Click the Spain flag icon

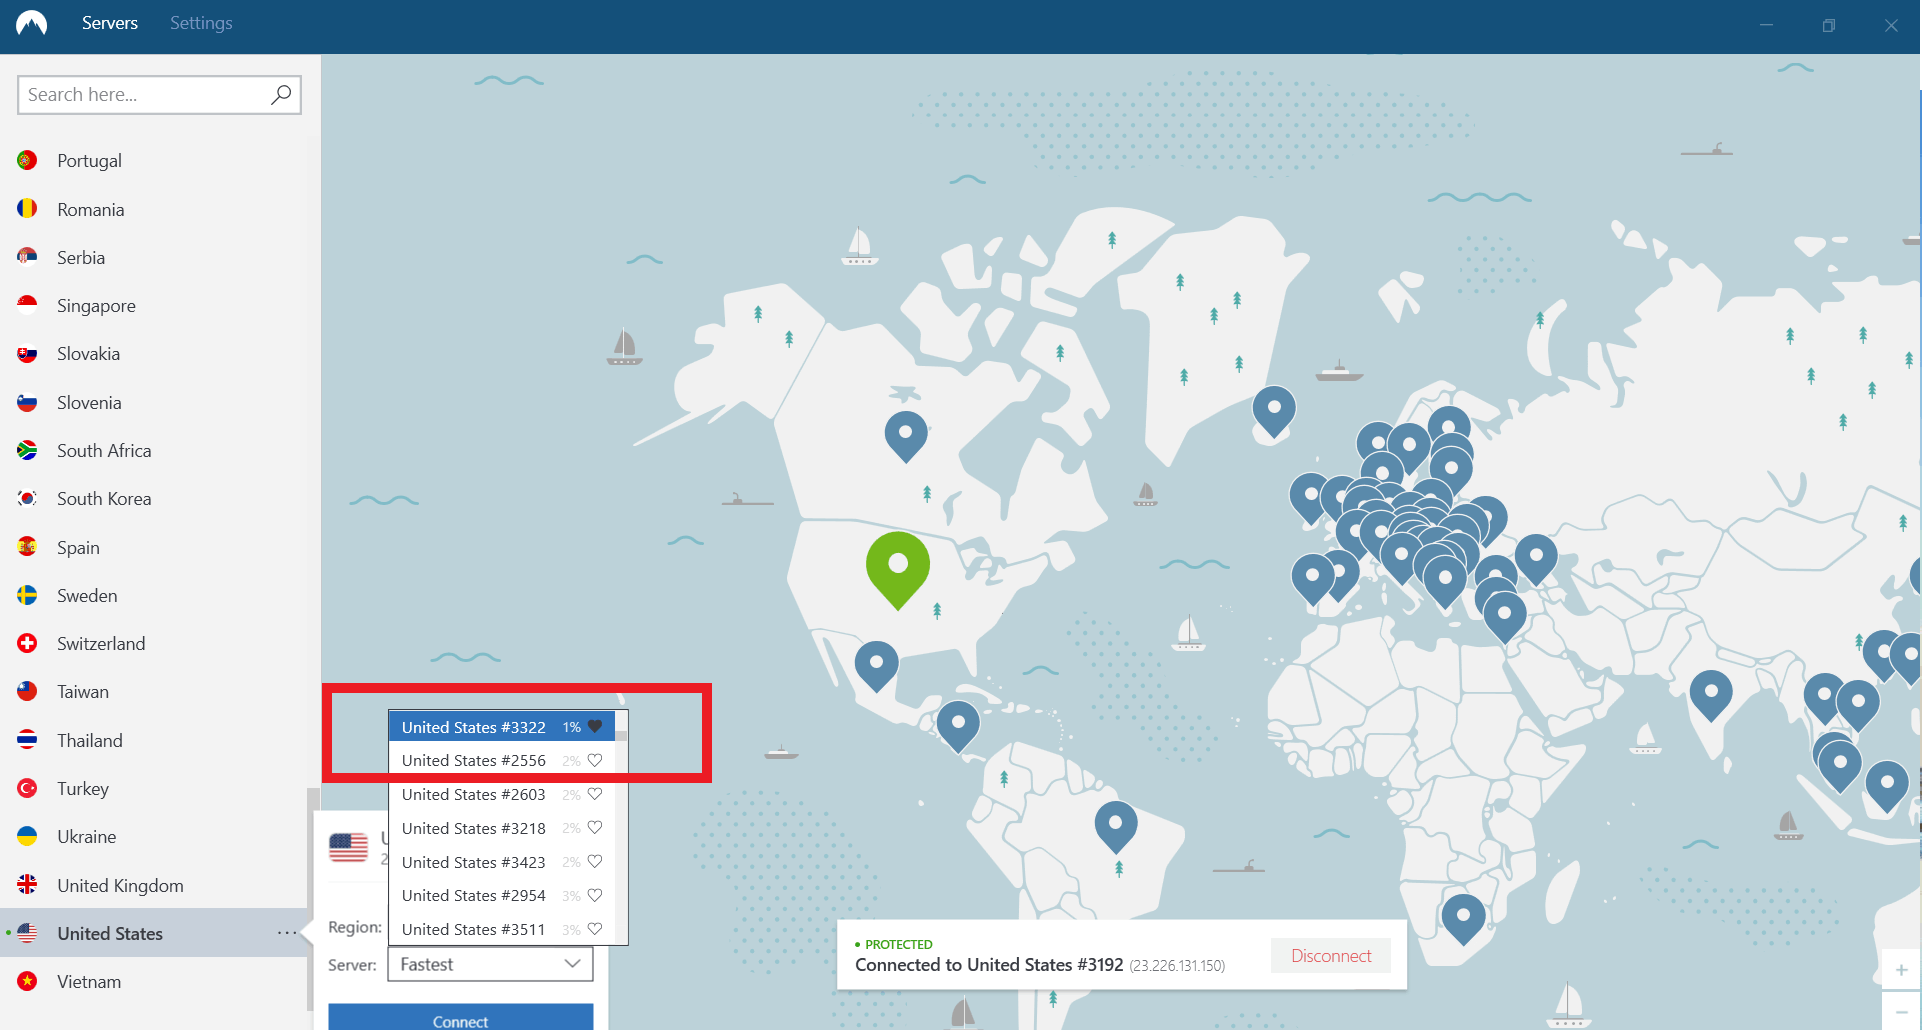28,547
